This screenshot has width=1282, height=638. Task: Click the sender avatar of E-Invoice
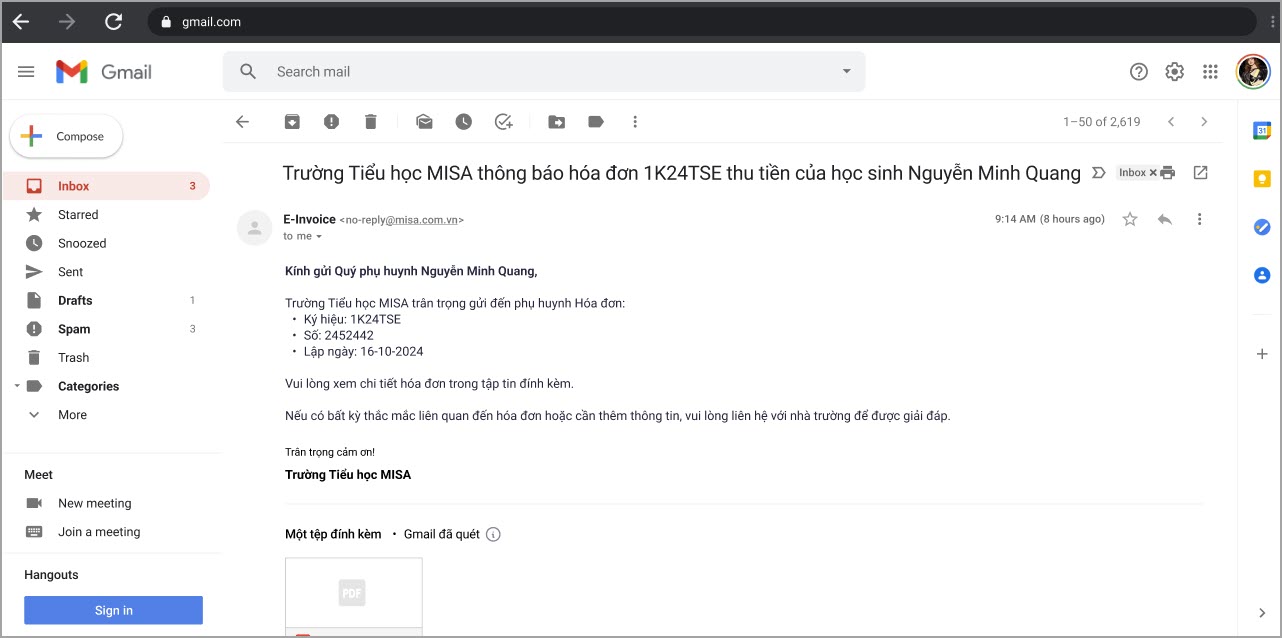tap(254, 228)
